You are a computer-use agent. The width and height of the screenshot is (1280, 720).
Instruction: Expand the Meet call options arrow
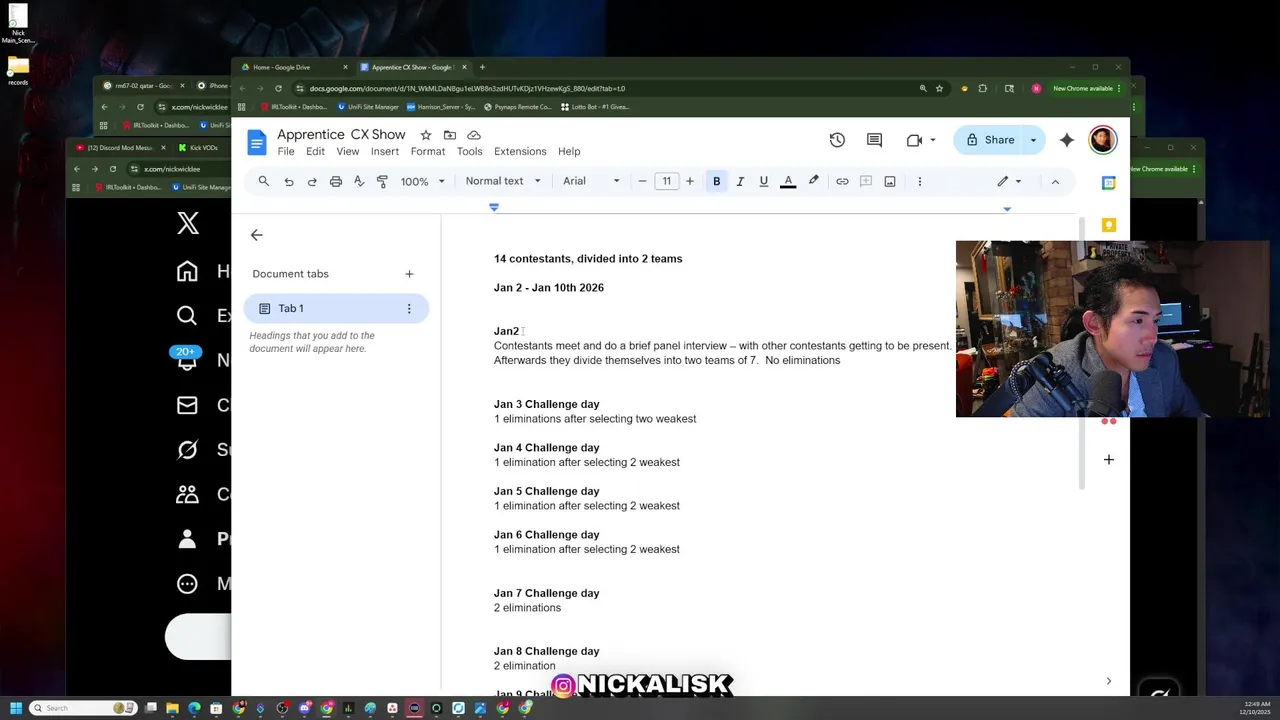coord(933,140)
